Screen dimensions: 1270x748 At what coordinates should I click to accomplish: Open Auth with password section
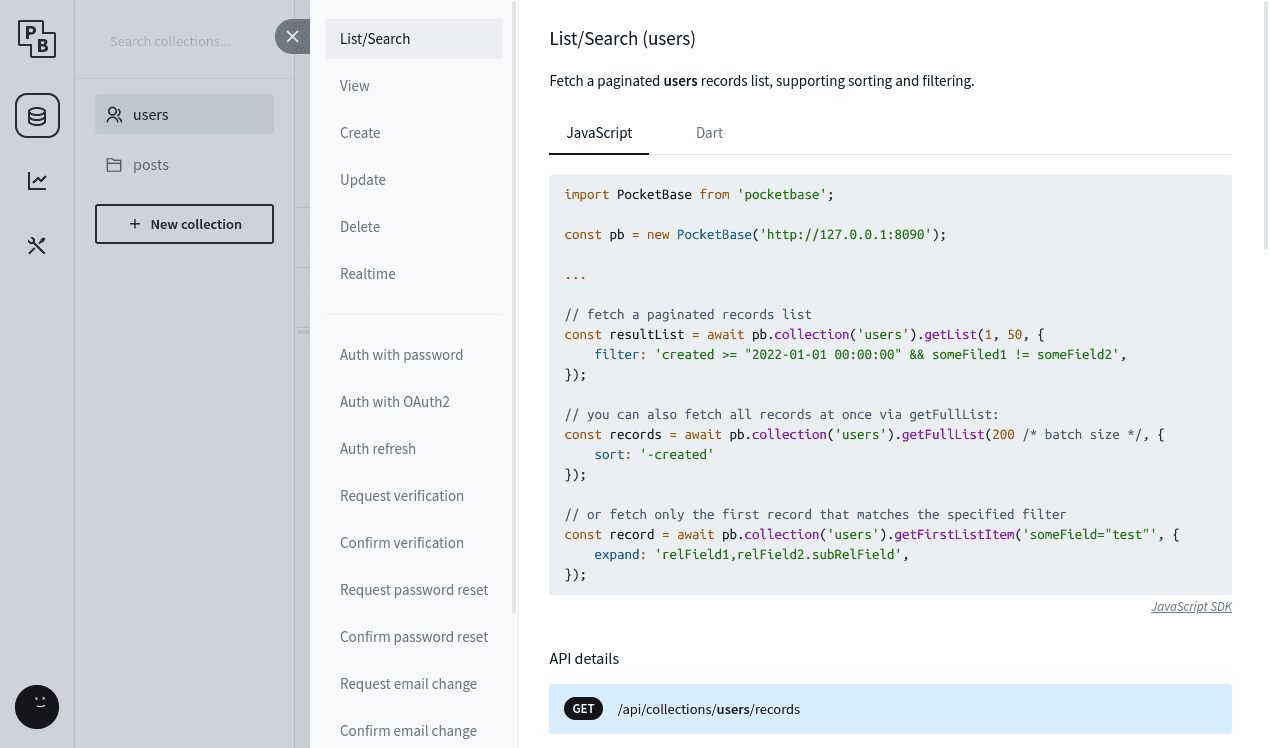(x=414, y=355)
